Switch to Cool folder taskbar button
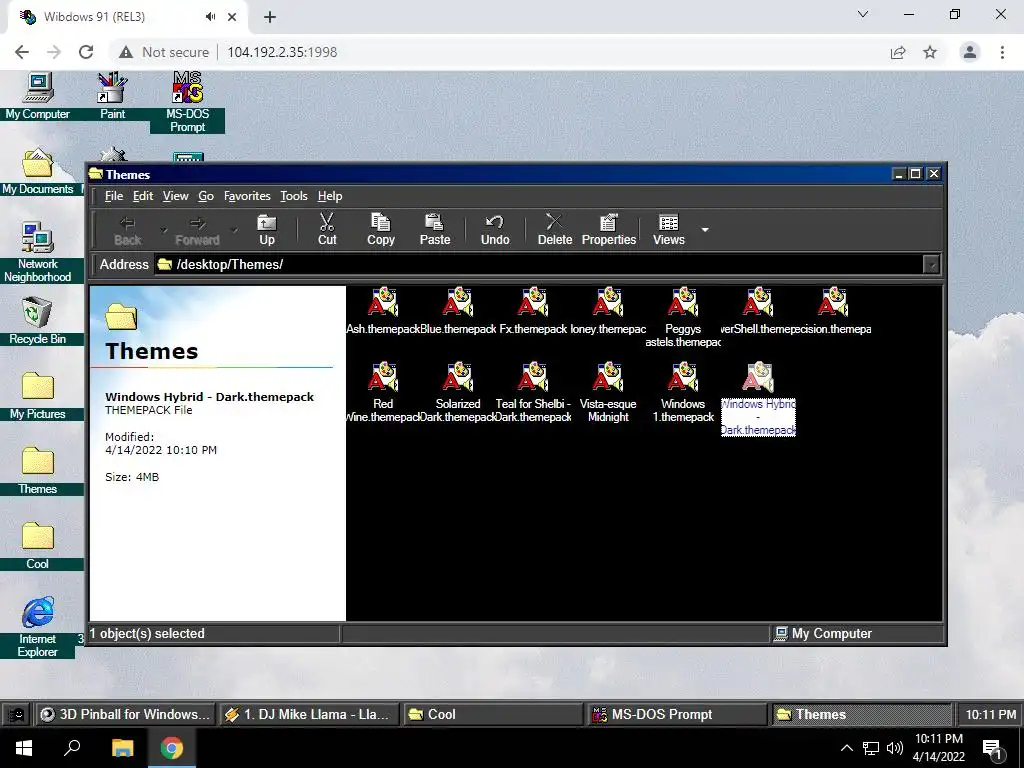Image resolution: width=1024 pixels, height=768 pixels. click(x=493, y=714)
